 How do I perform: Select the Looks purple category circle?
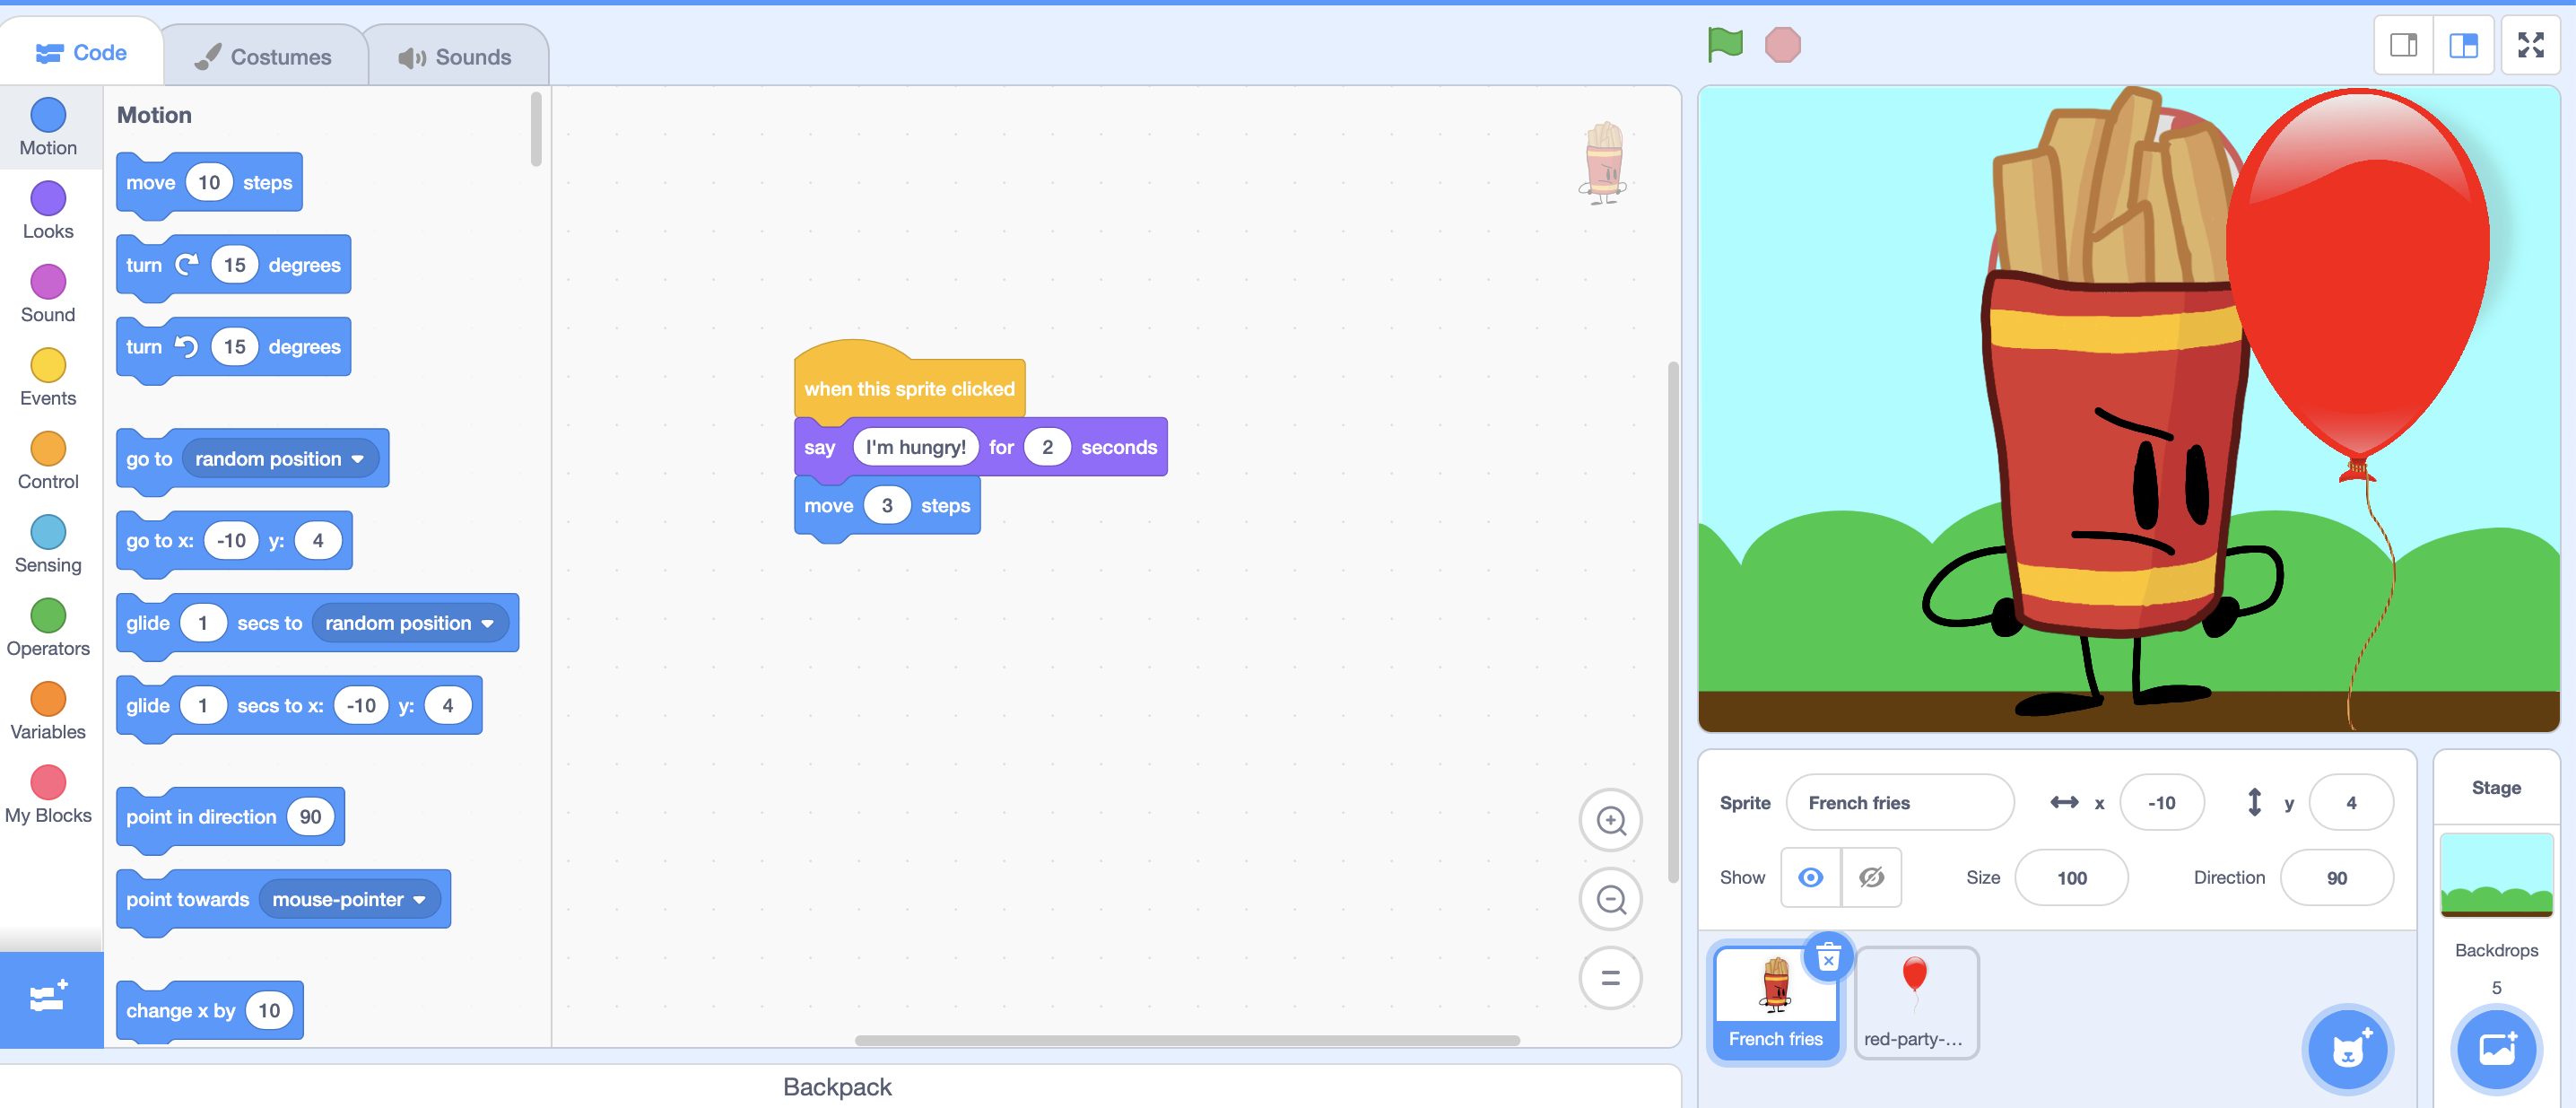click(x=48, y=199)
